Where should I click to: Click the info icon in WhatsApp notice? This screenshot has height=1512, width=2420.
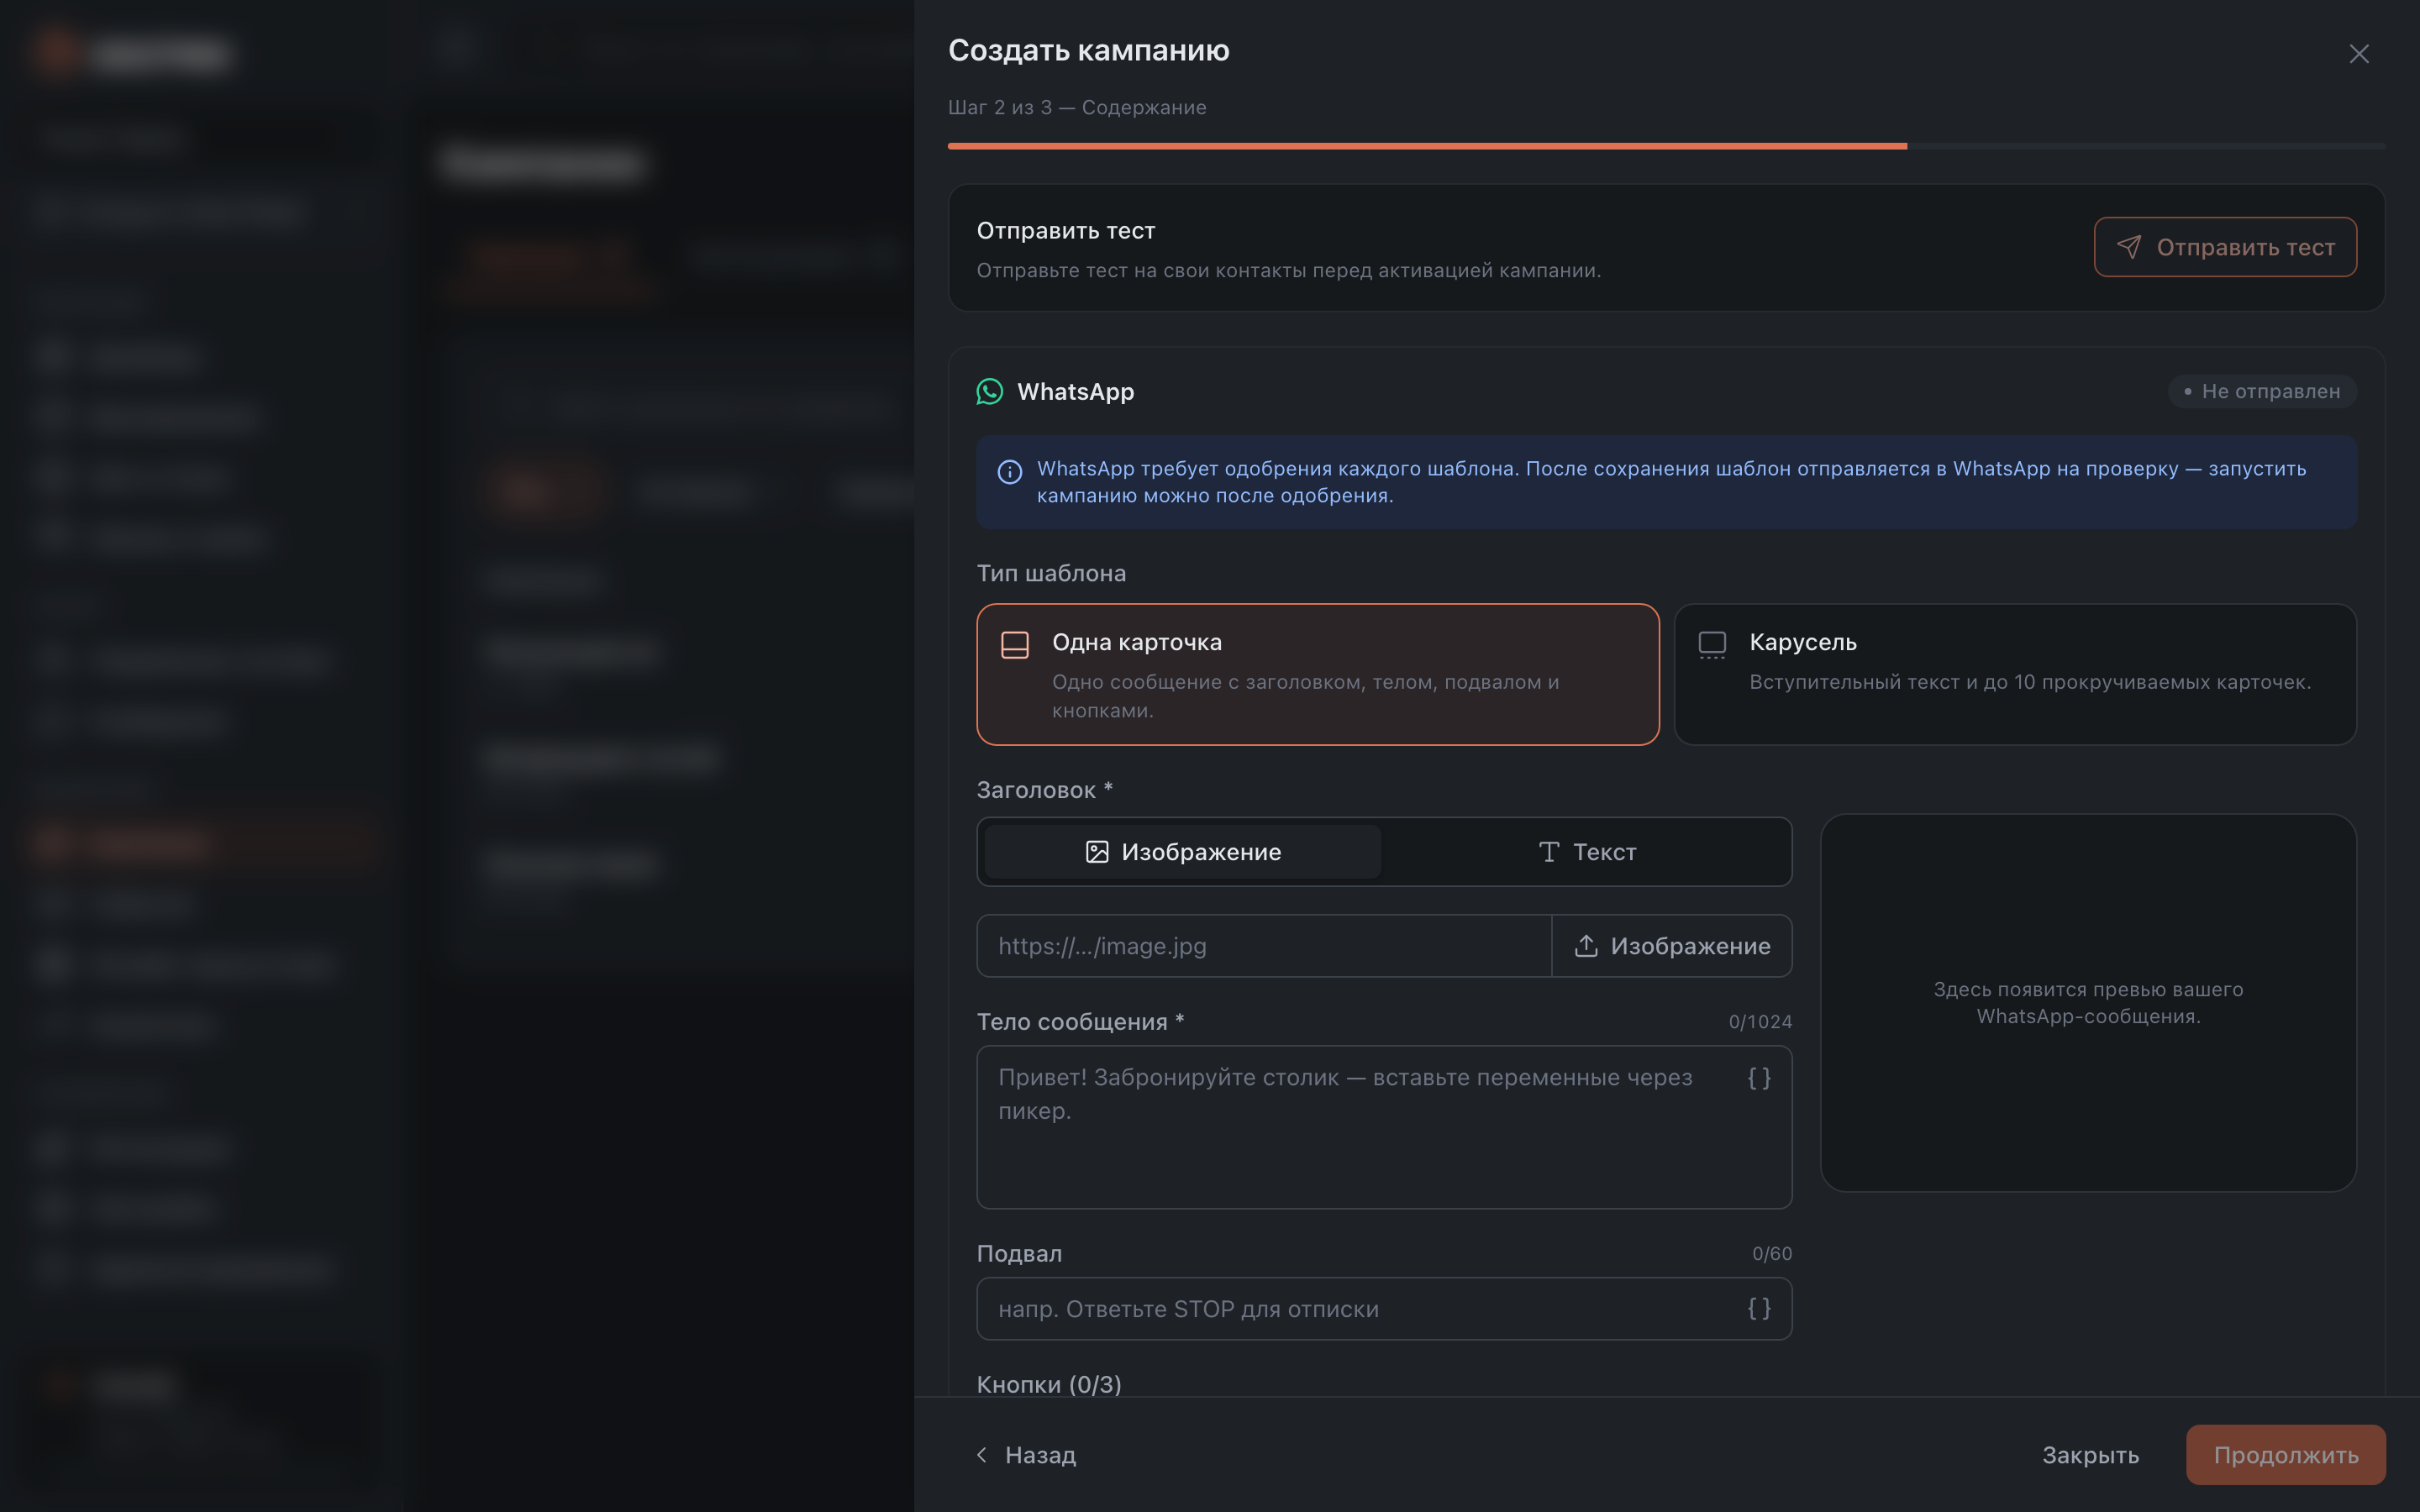[1010, 471]
